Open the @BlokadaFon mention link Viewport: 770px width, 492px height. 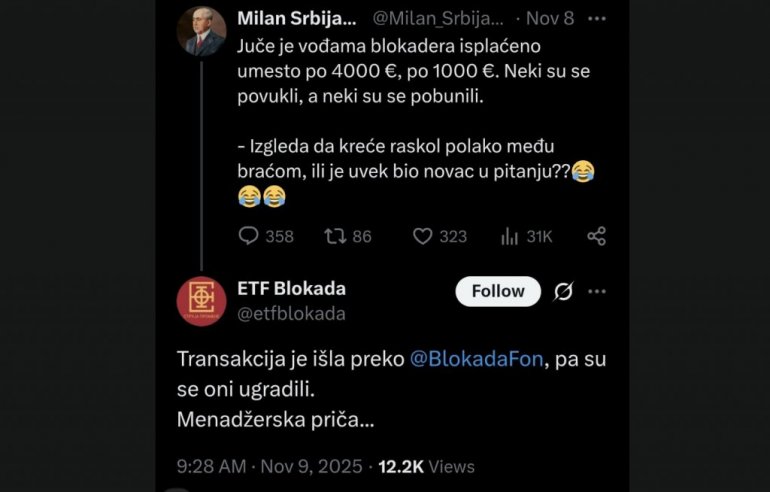coord(476,360)
